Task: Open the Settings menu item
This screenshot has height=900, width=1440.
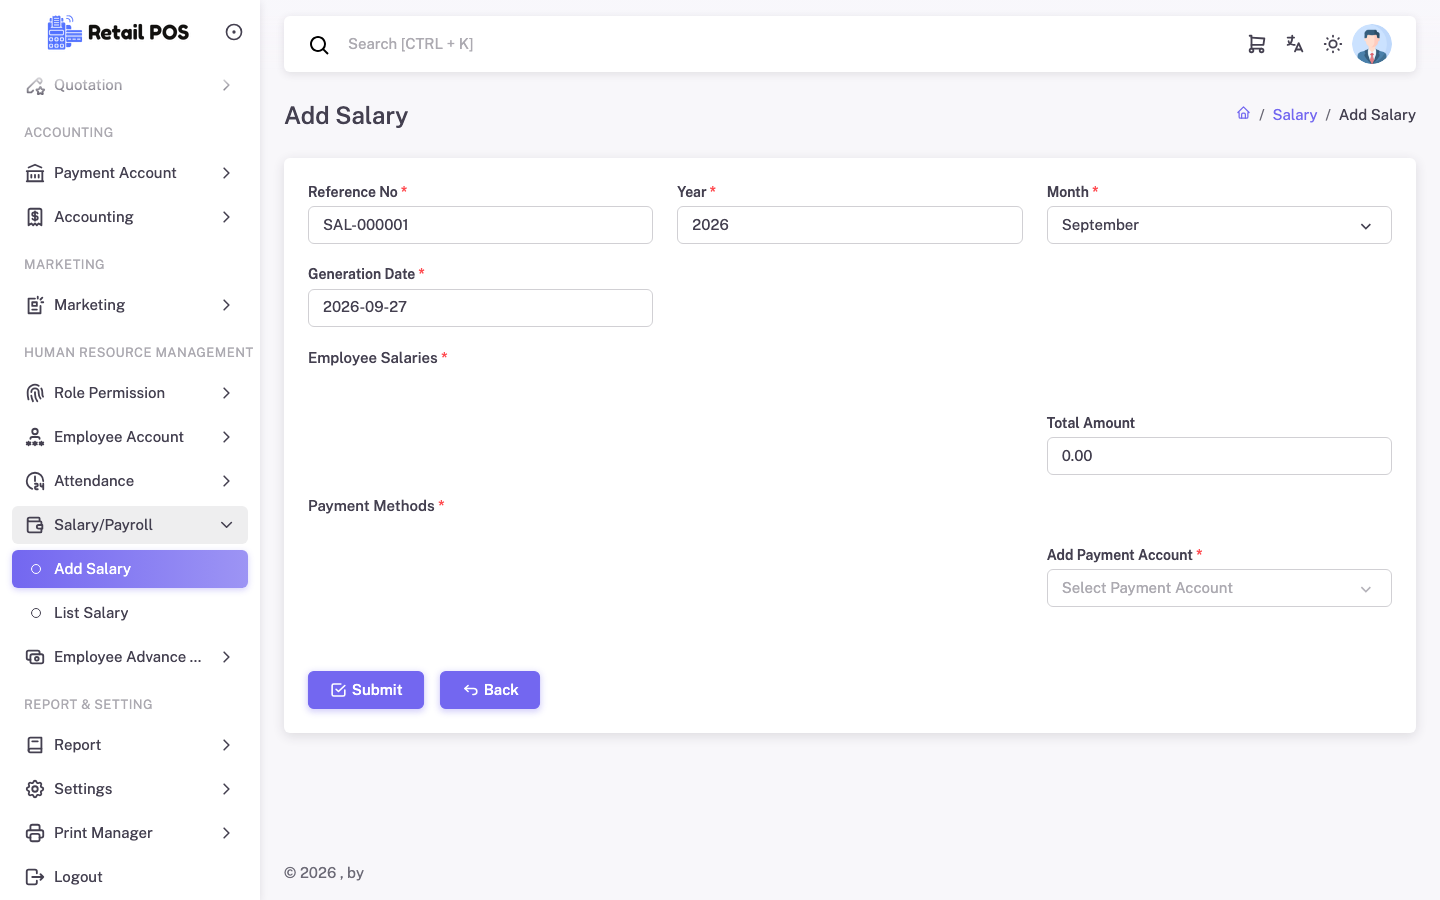Action: [x=130, y=789]
